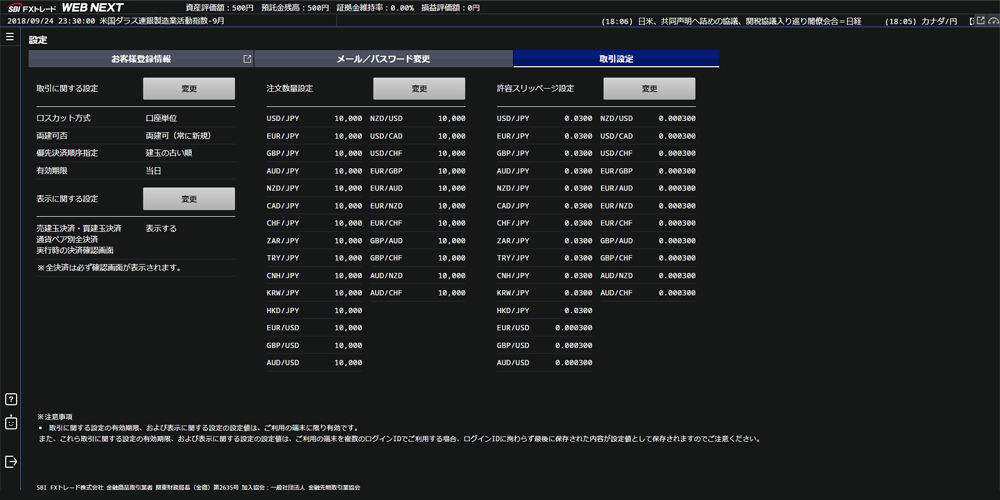This screenshot has width=1000, height=500.
Task: Select the USD/JPY order quantity row
Action: click(314, 119)
